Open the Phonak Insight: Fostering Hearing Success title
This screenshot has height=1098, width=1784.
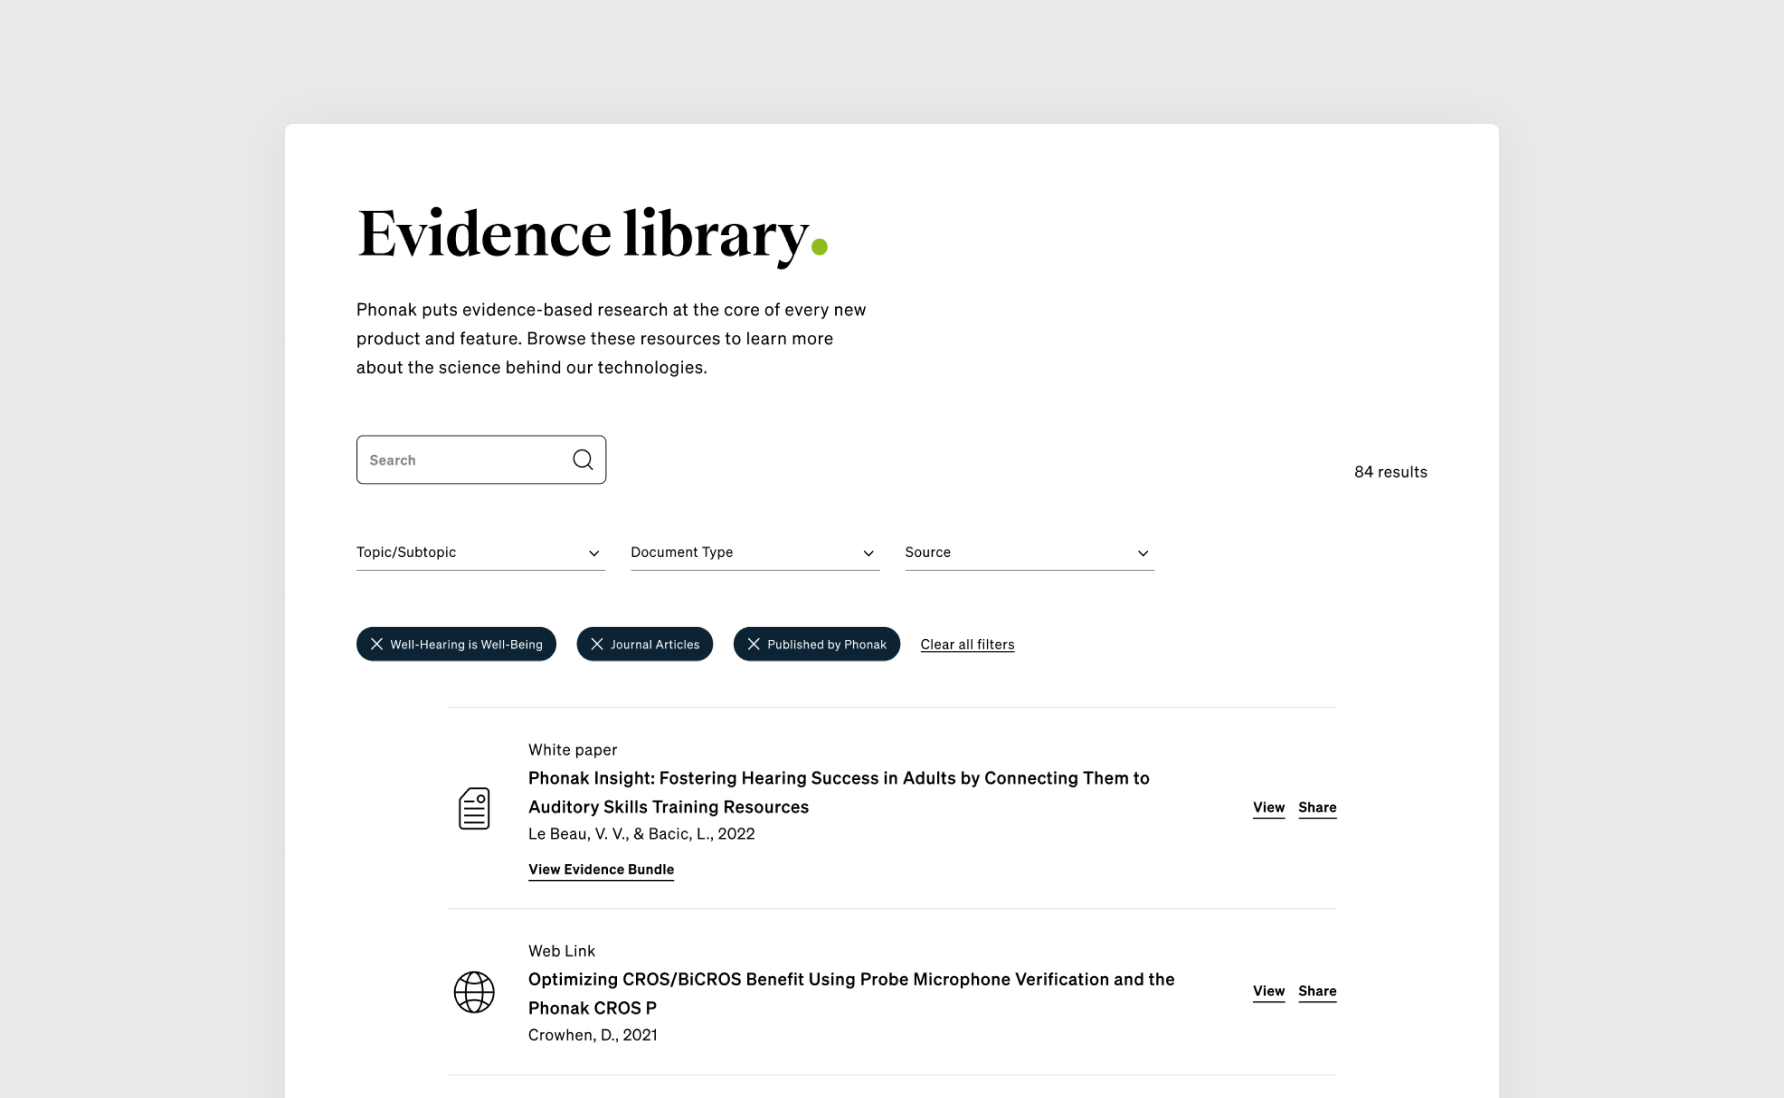pos(839,792)
